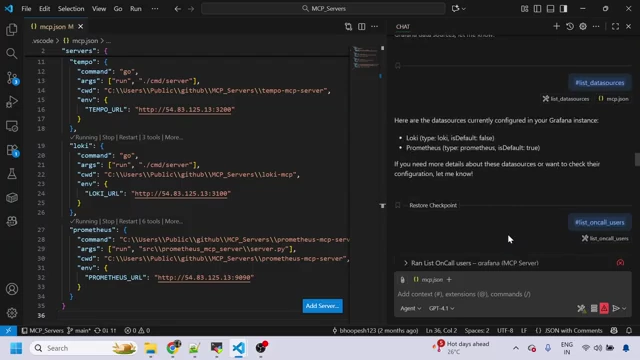Screen dimensions: 640x360
Task: Click the editor minimap
Action: 365,57
